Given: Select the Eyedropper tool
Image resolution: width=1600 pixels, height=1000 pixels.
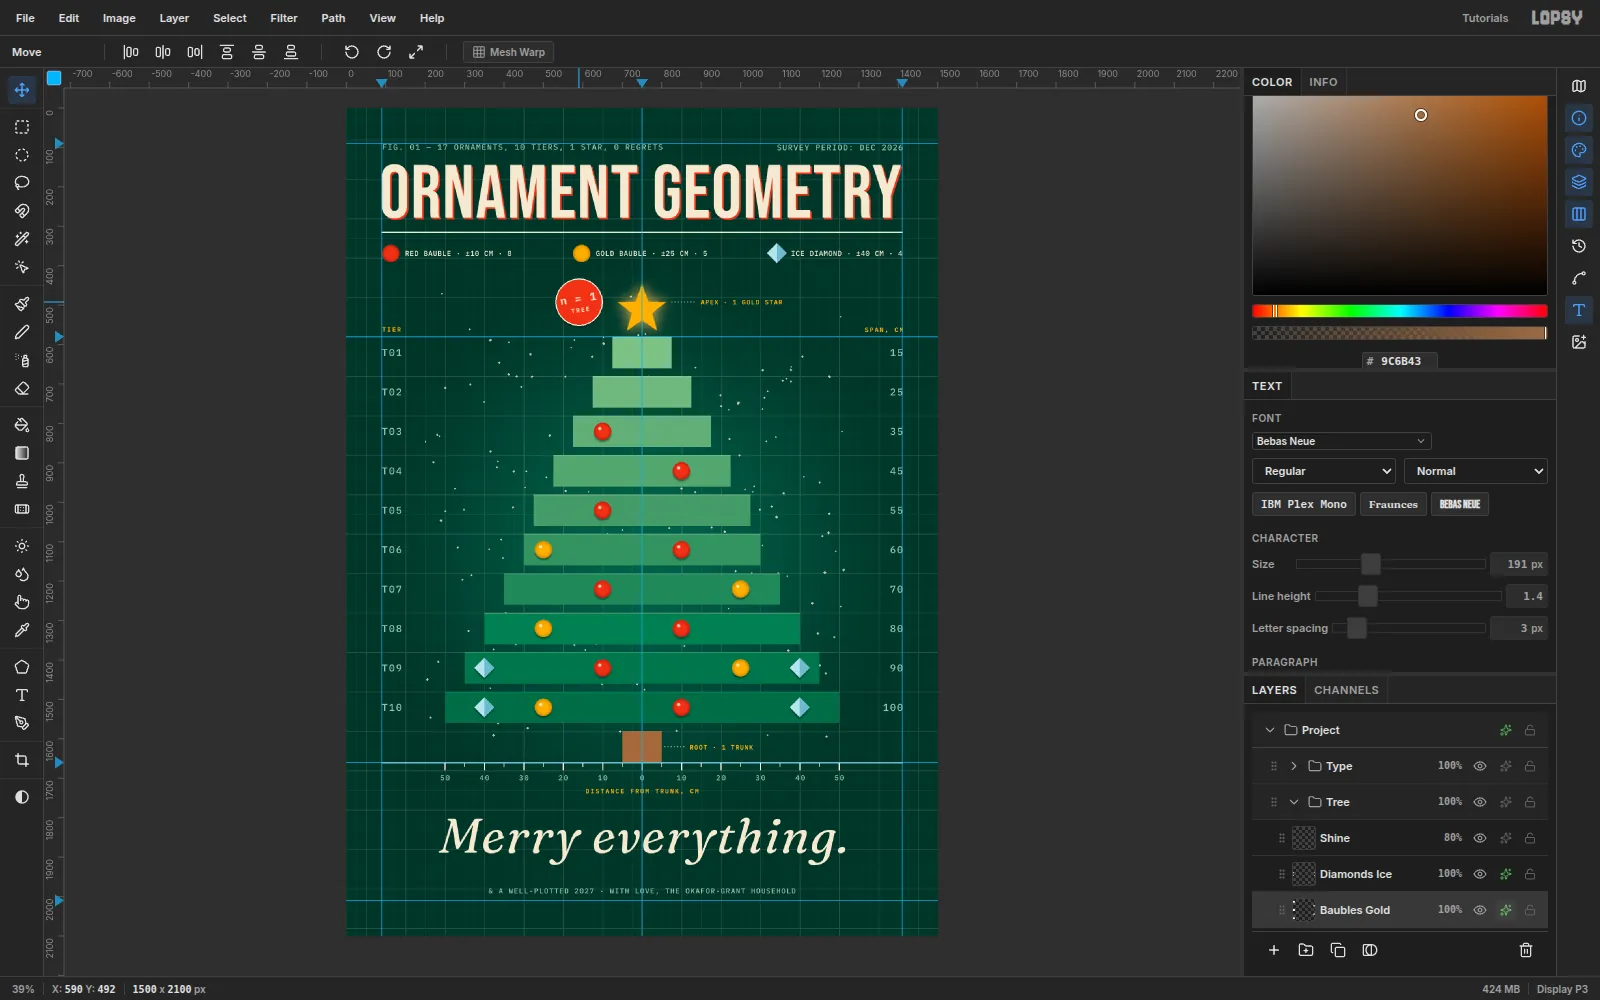Looking at the screenshot, I should 22,630.
